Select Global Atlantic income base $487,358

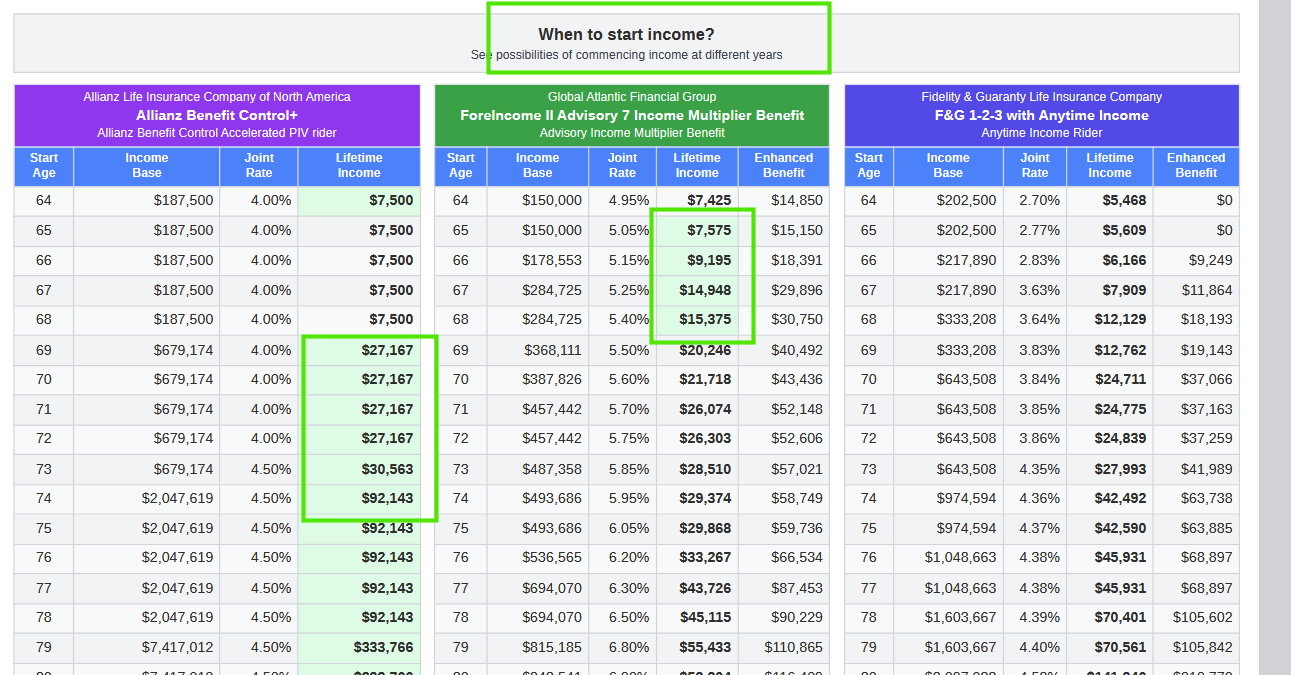[552, 469]
